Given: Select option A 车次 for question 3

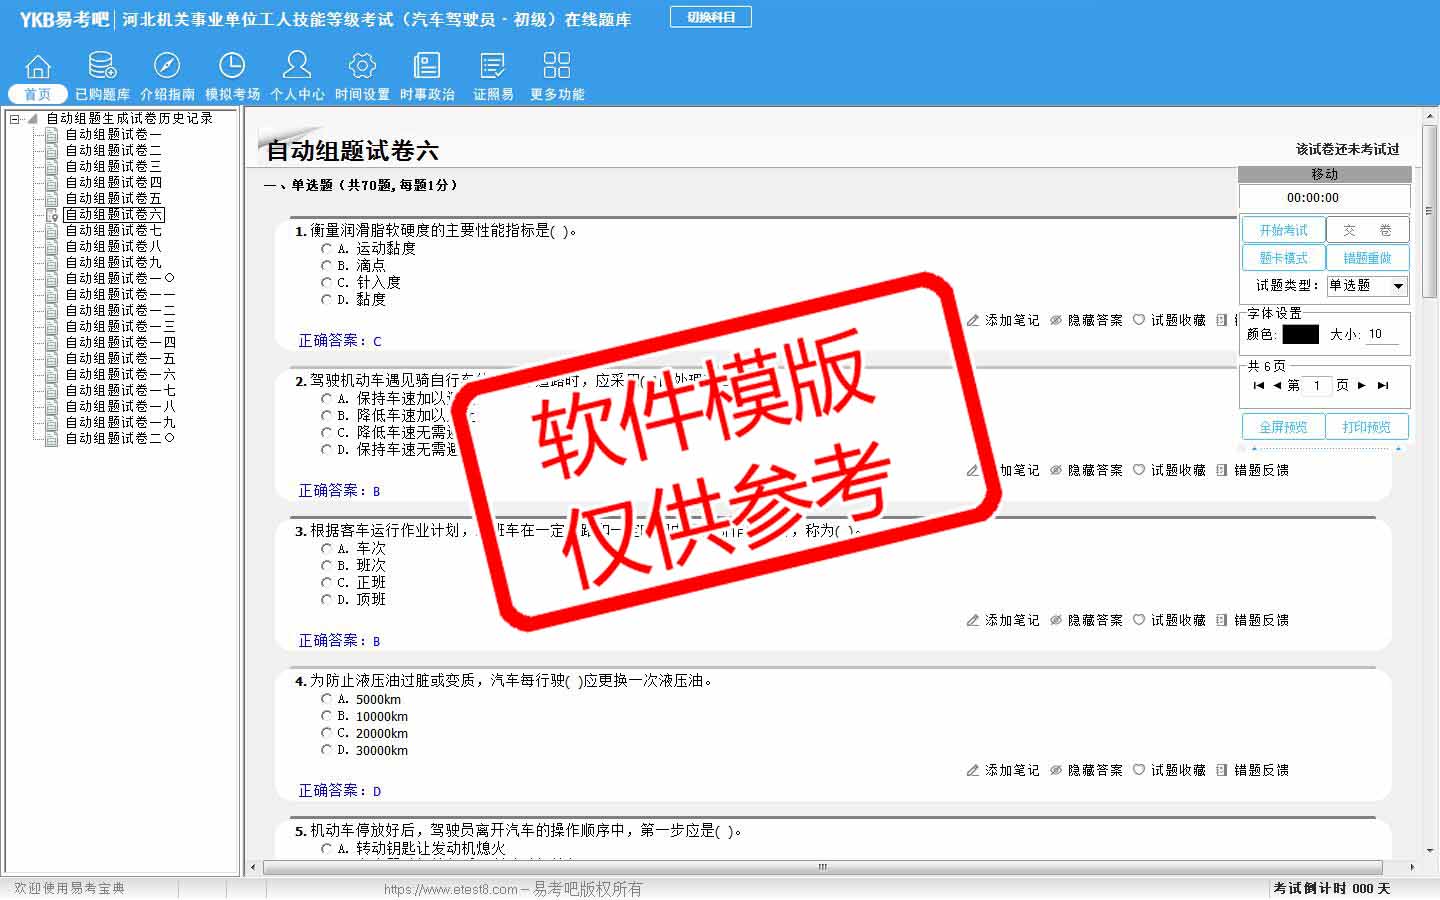Looking at the screenshot, I should pos(327,548).
